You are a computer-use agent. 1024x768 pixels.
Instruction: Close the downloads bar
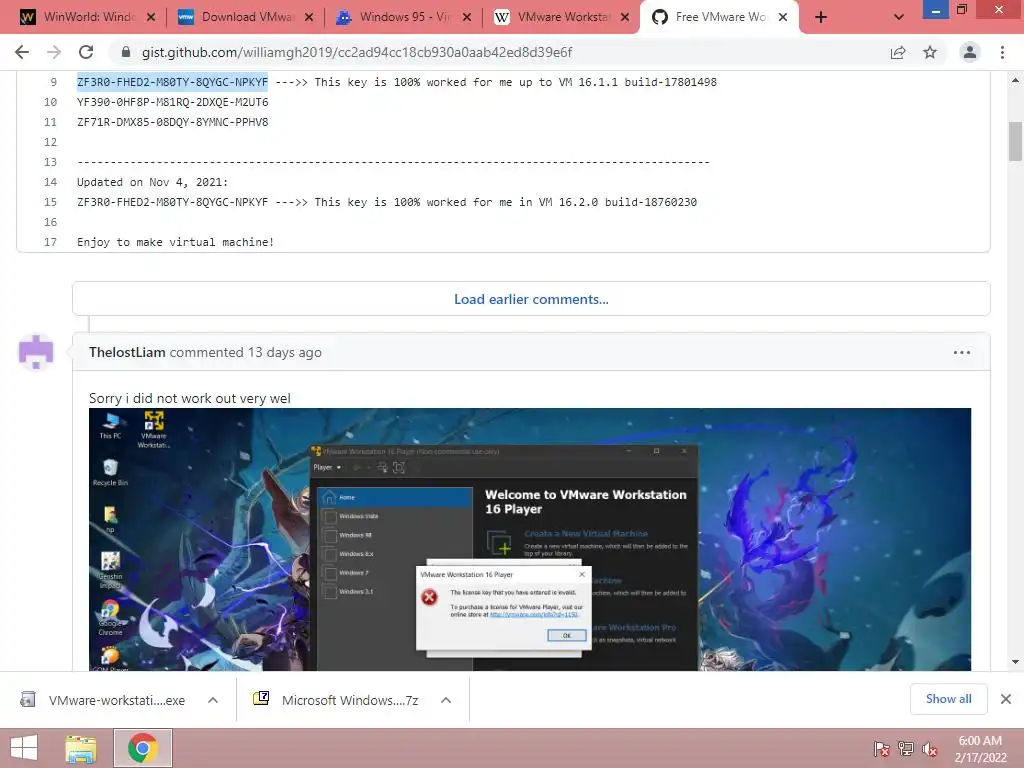pyautogui.click(x=1006, y=699)
